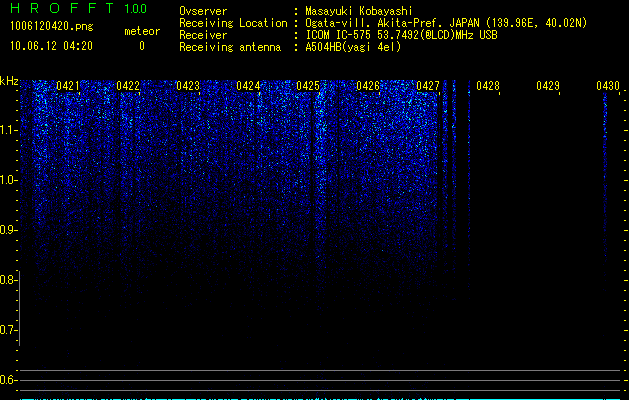The image size is (629, 400).
Task: Click the HROFFT 1.0.0 title text
Action: coord(78,8)
